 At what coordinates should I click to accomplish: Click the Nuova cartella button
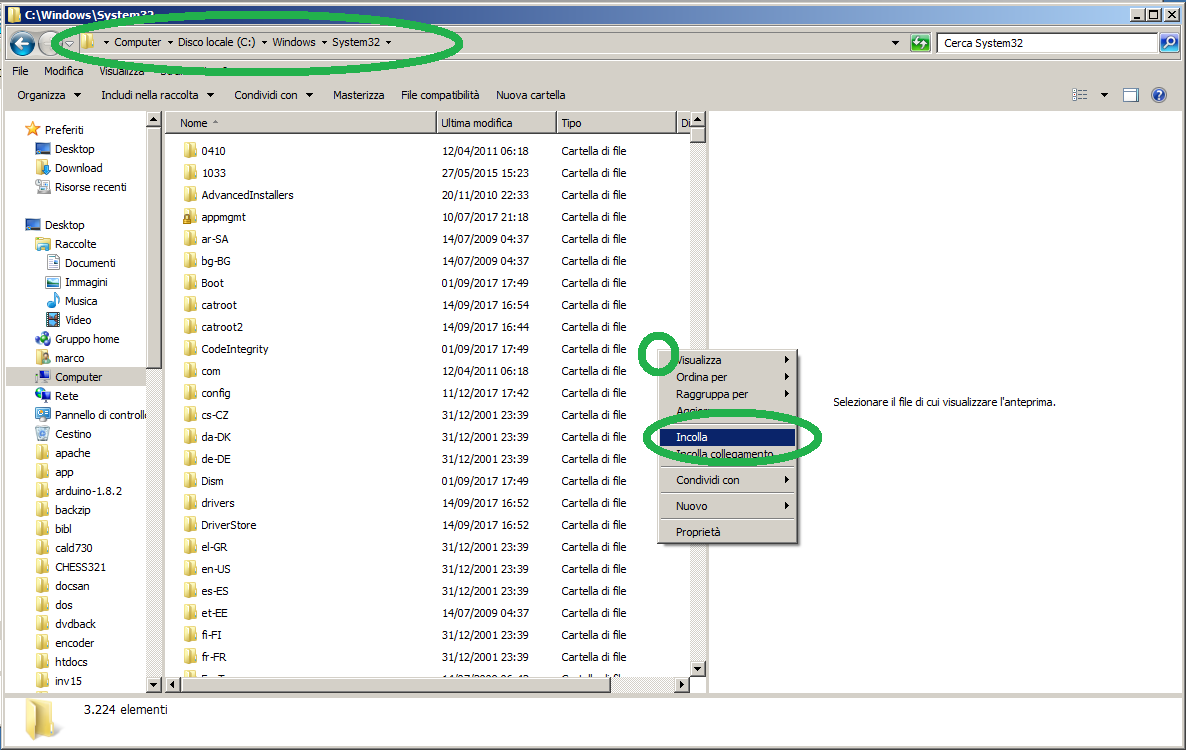pyautogui.click(x=530, y=95)
